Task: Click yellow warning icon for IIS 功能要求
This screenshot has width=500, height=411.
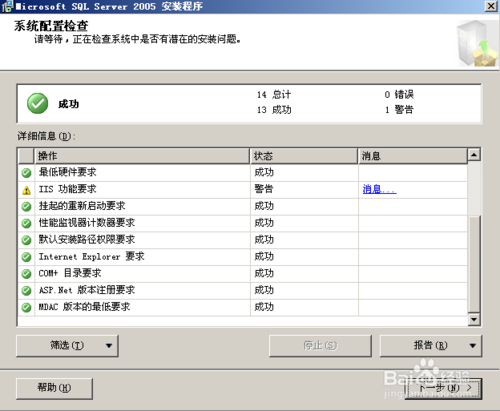Action: (26, 190)
